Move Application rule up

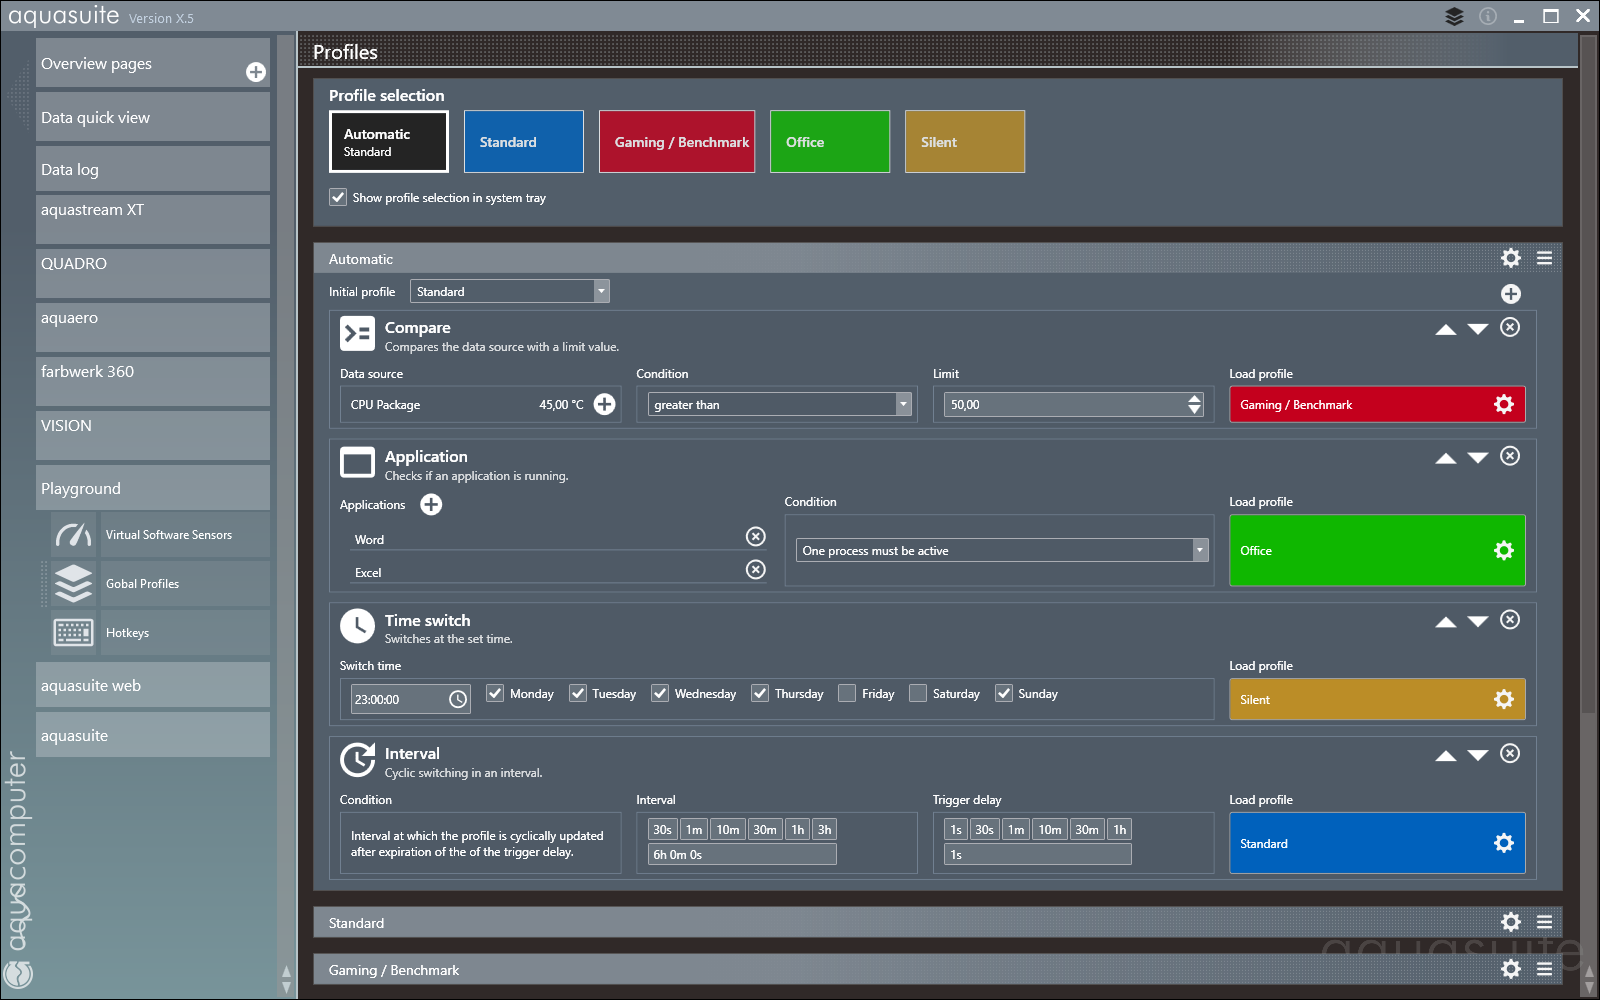[1446, 458]
